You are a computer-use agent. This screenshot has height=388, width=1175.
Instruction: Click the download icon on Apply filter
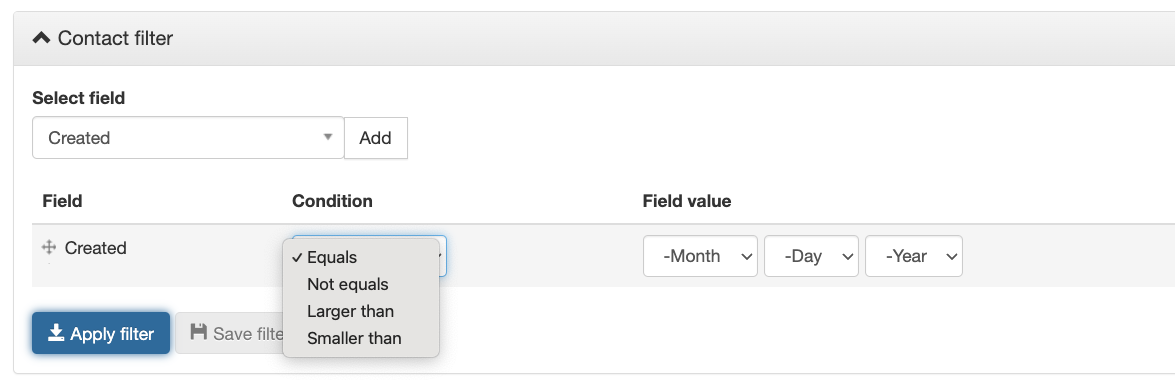coord(55,333)
